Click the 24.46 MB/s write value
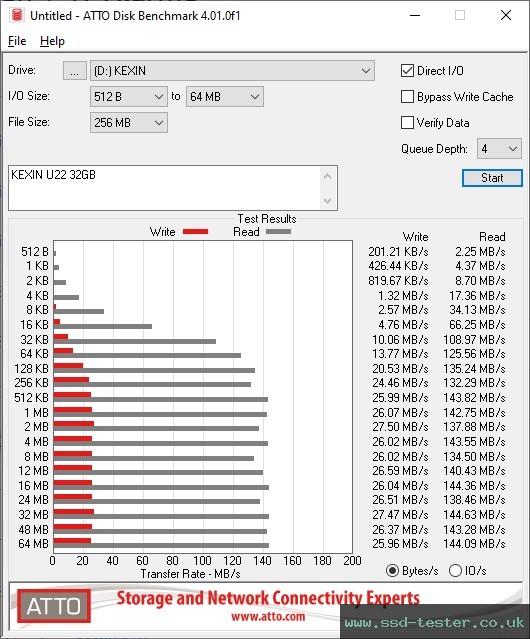Image resolution: width=530 pixels, height=639 pixels. click(400, 383)
